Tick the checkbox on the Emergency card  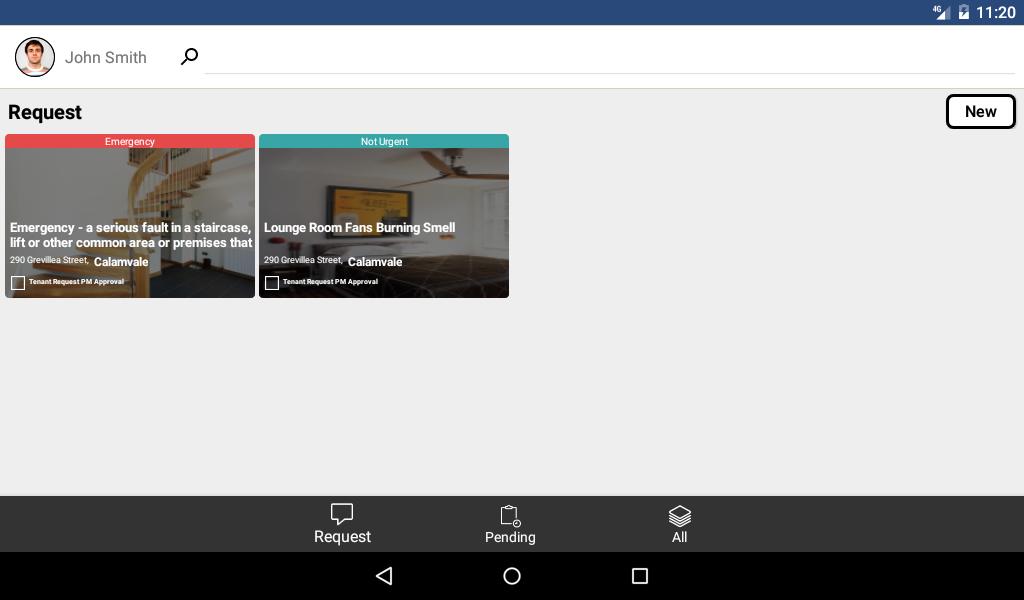[18, 283]
